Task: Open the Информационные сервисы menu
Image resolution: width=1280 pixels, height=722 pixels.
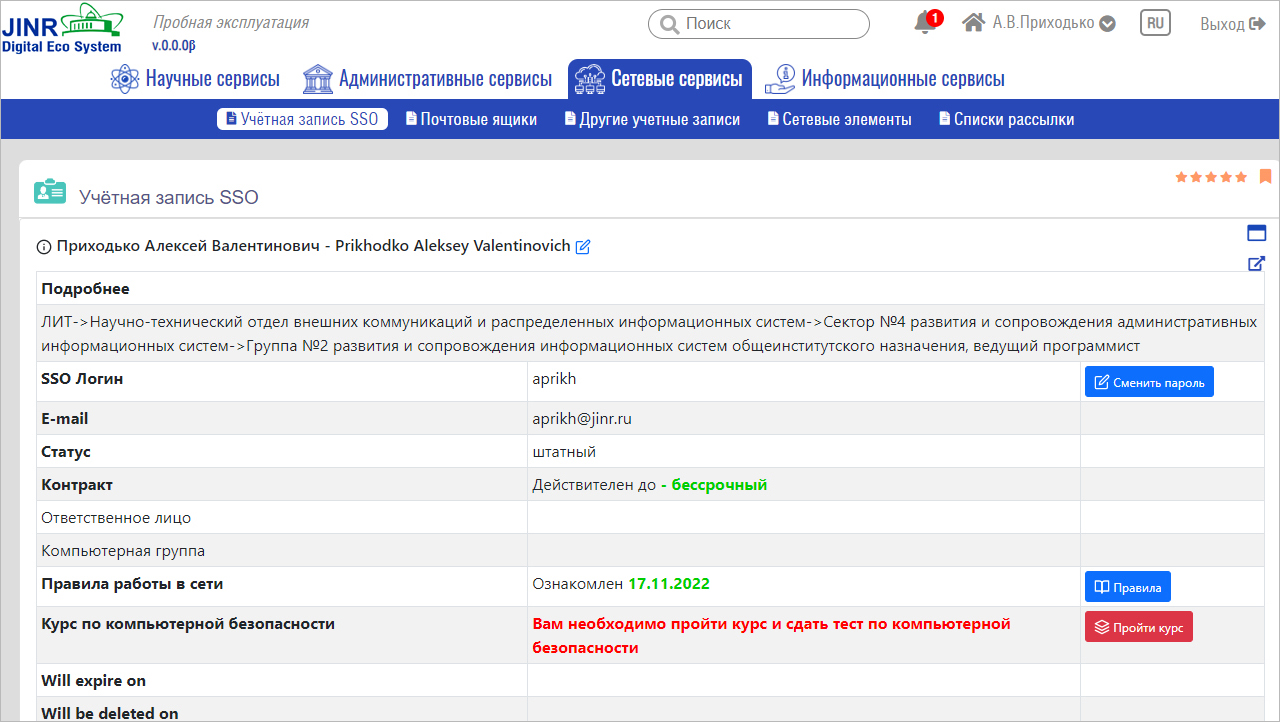Action: click(x=885, y=79)
